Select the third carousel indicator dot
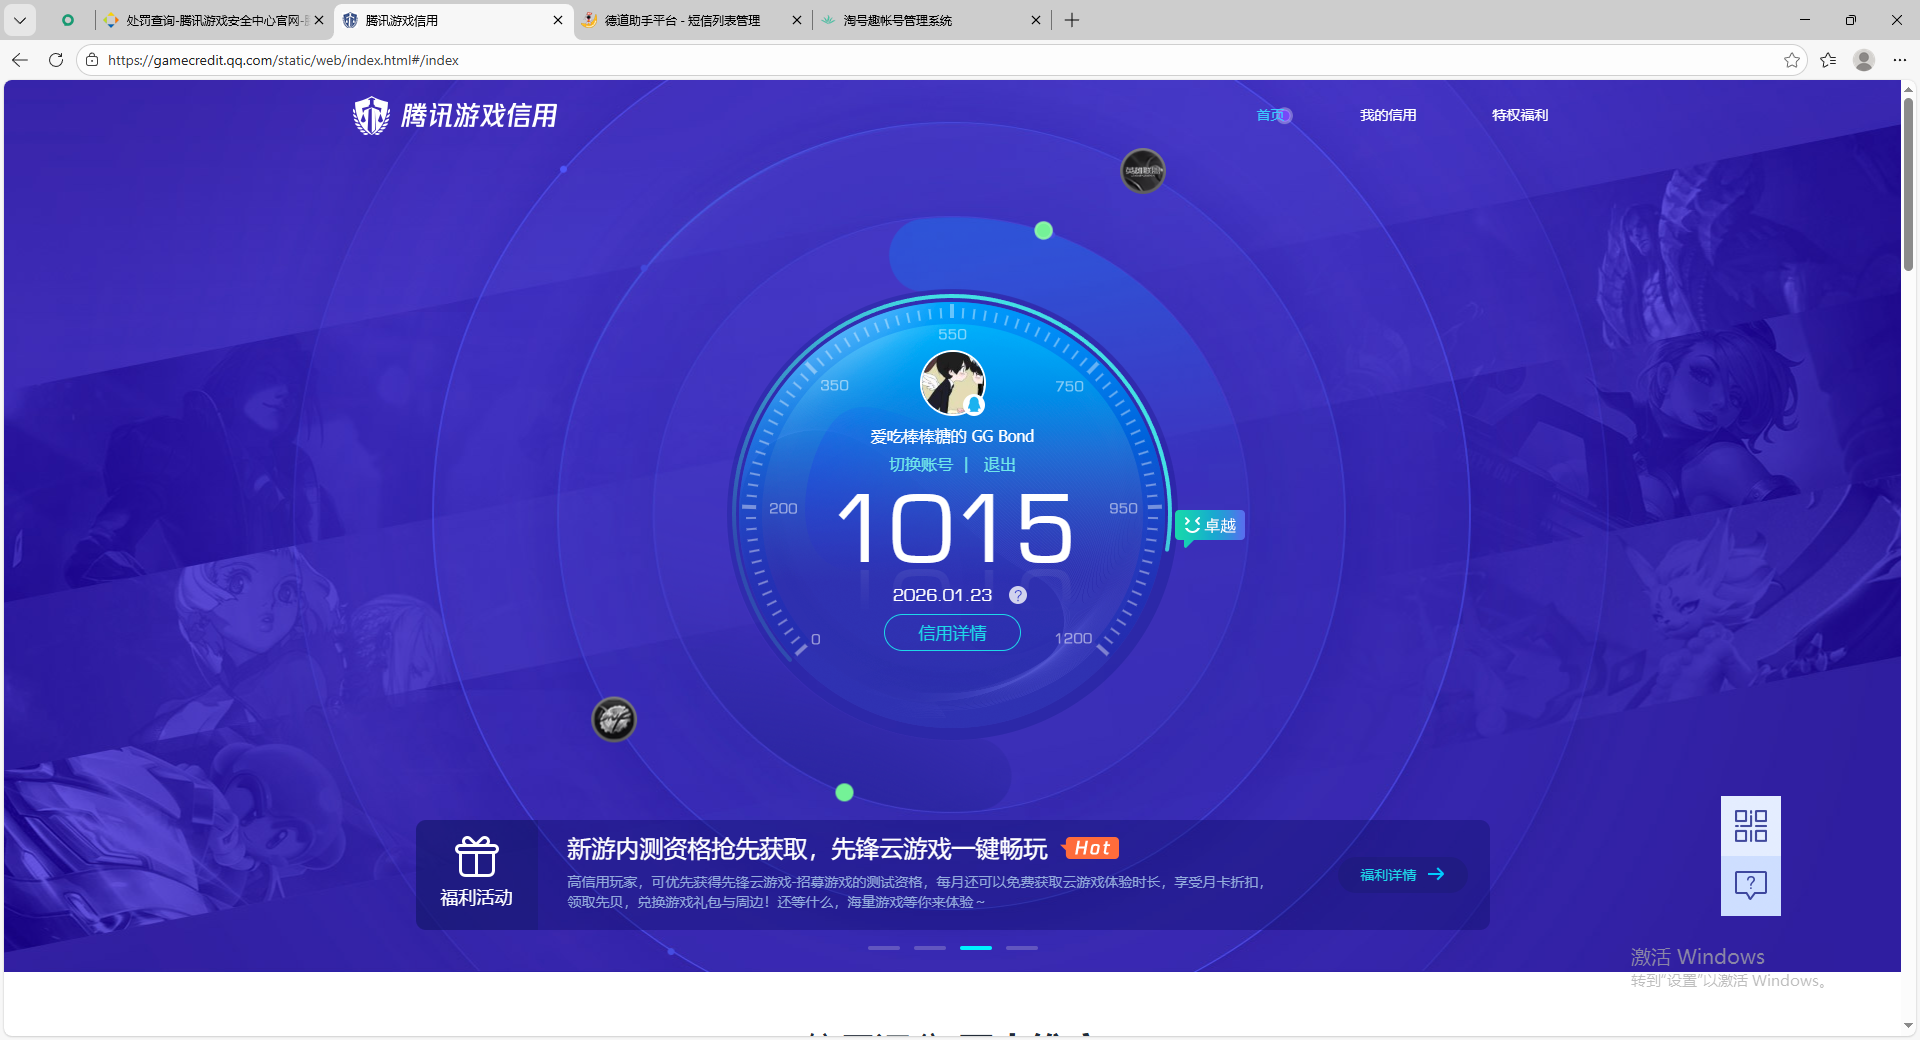The height and width of the screenshot is (1040, 1920). [x=975, y=948]
